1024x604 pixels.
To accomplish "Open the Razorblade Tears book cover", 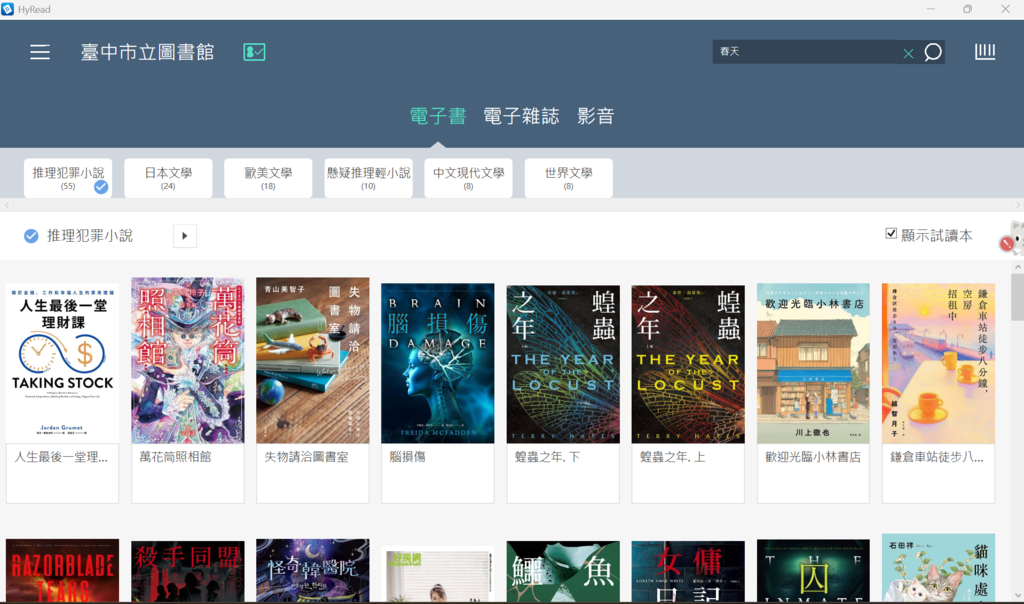I will click(x=63, y=571).
